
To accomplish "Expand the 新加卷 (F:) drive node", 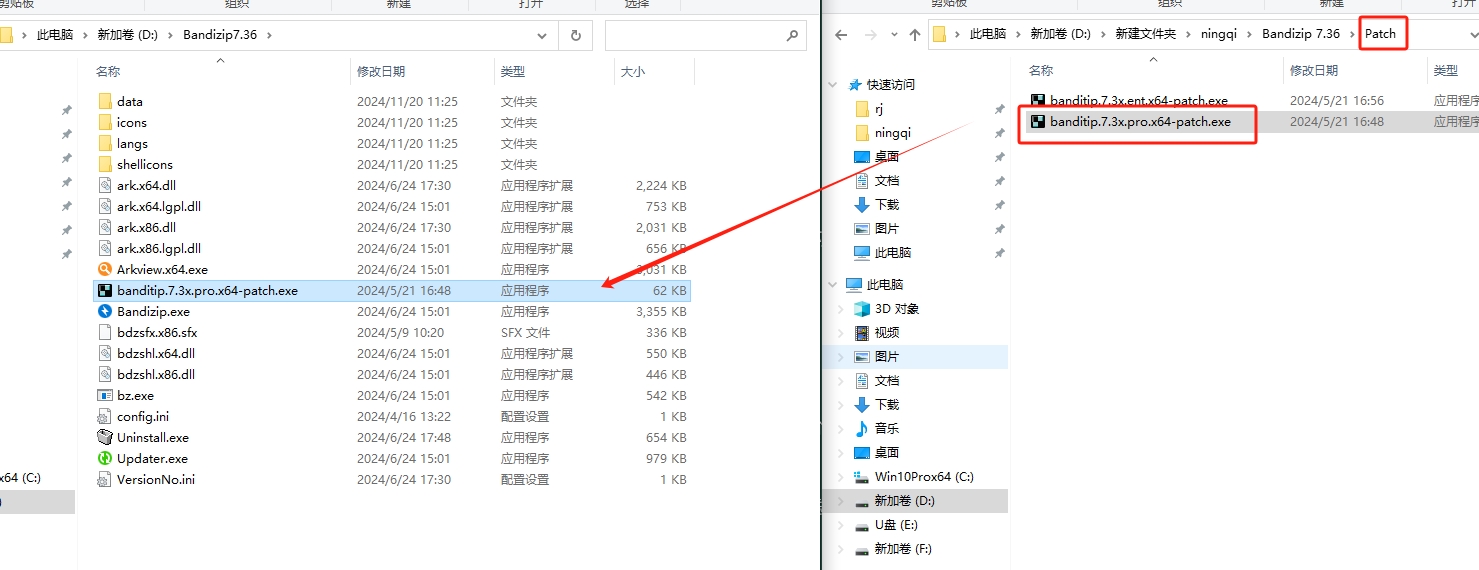I will [x=841, y=549].
